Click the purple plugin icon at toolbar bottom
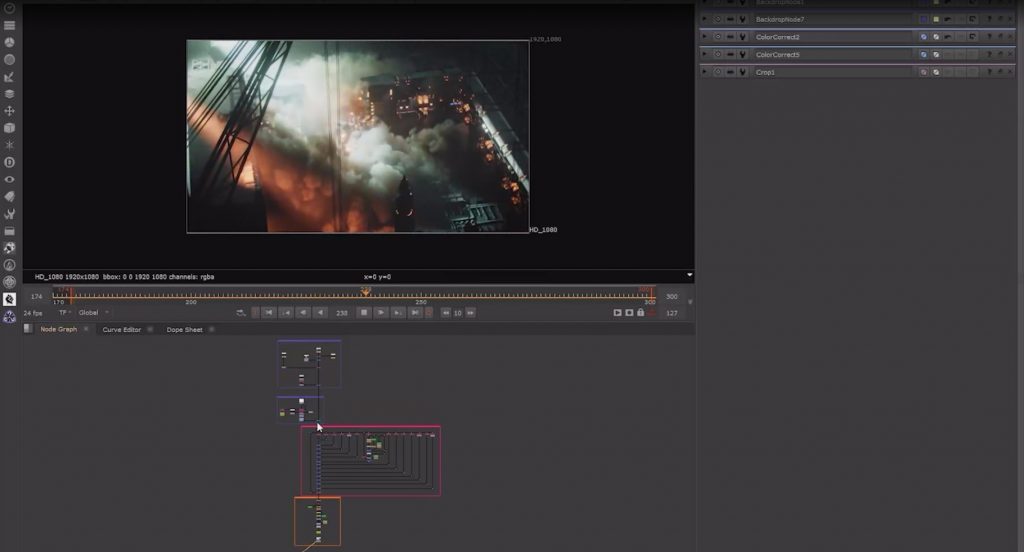 tap(9, 317)
